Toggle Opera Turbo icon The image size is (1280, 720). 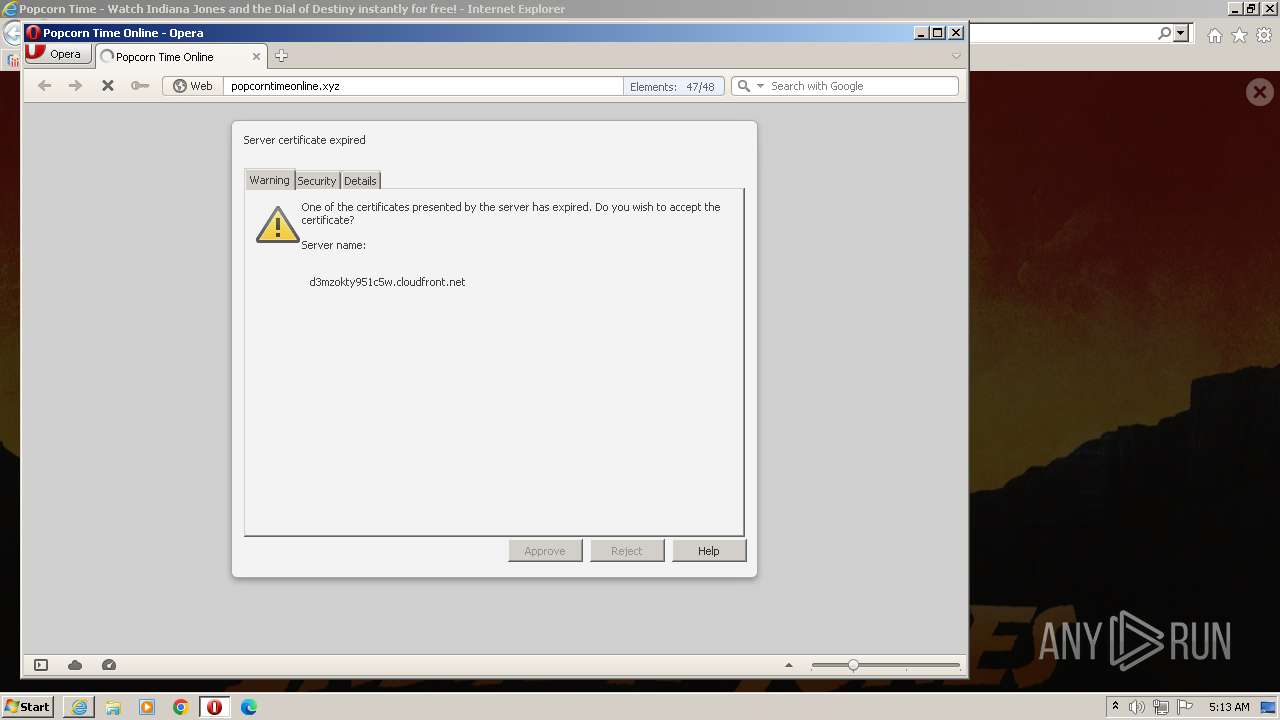tap(109, 665)
